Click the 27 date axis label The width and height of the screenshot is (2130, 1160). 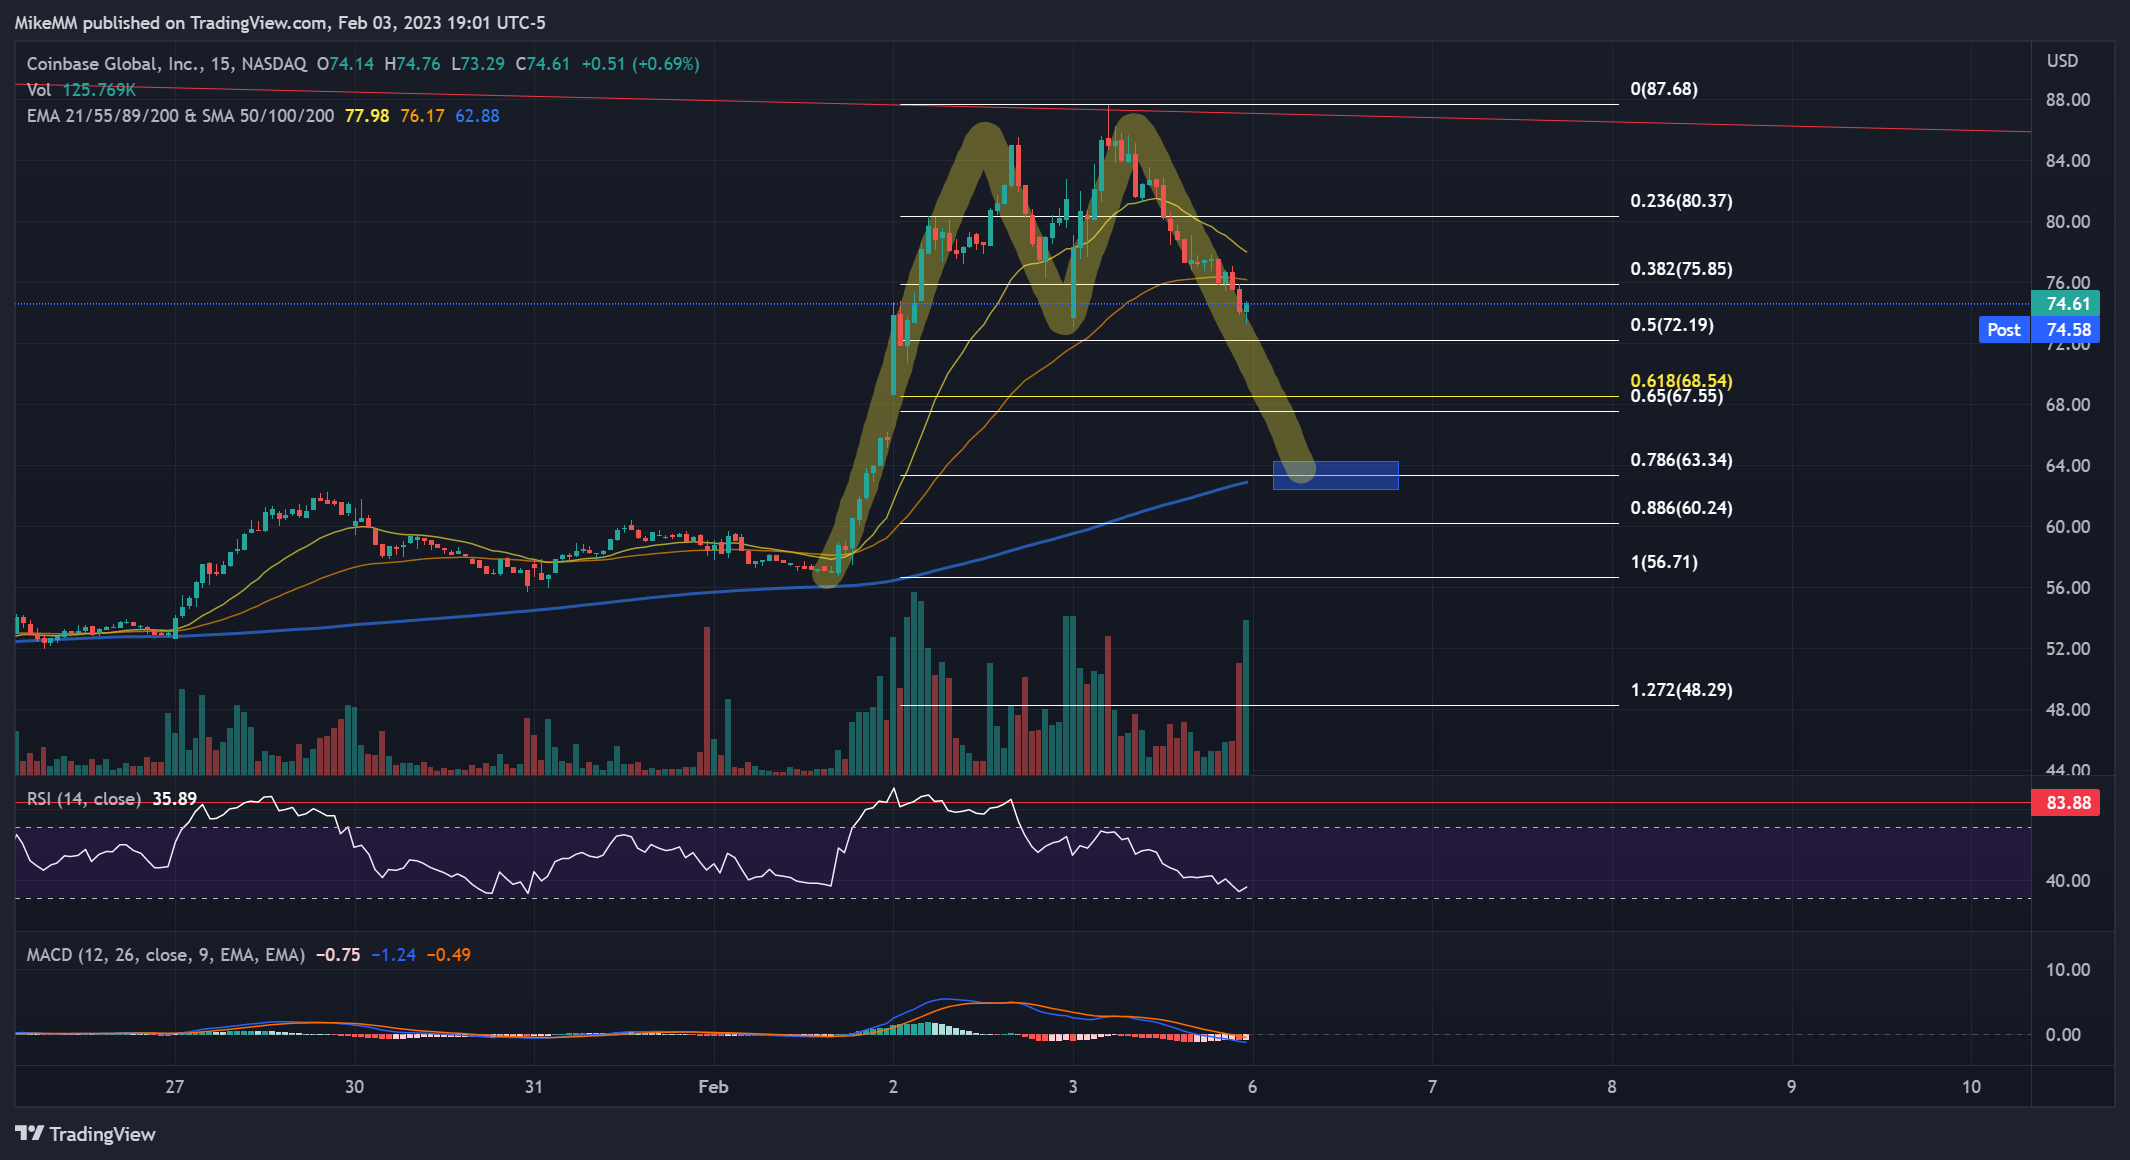(x=175, y=1087)
